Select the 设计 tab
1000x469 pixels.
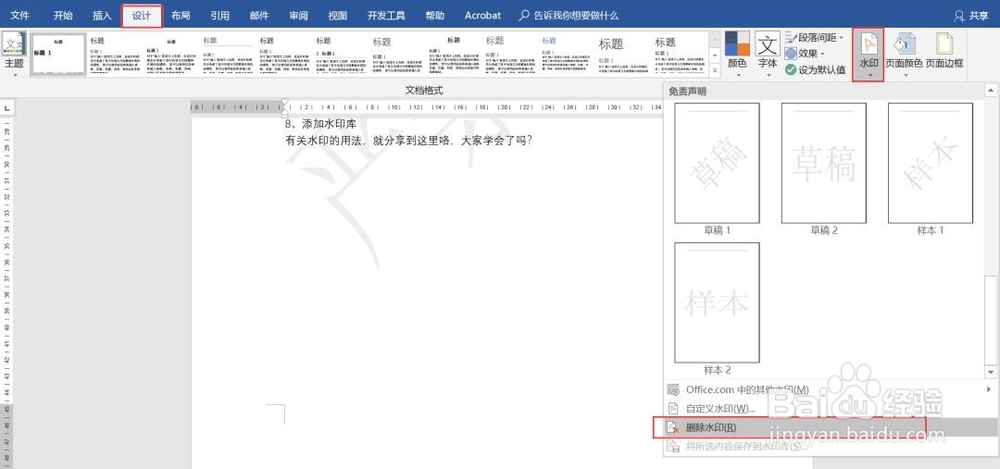tap(142, 15)
